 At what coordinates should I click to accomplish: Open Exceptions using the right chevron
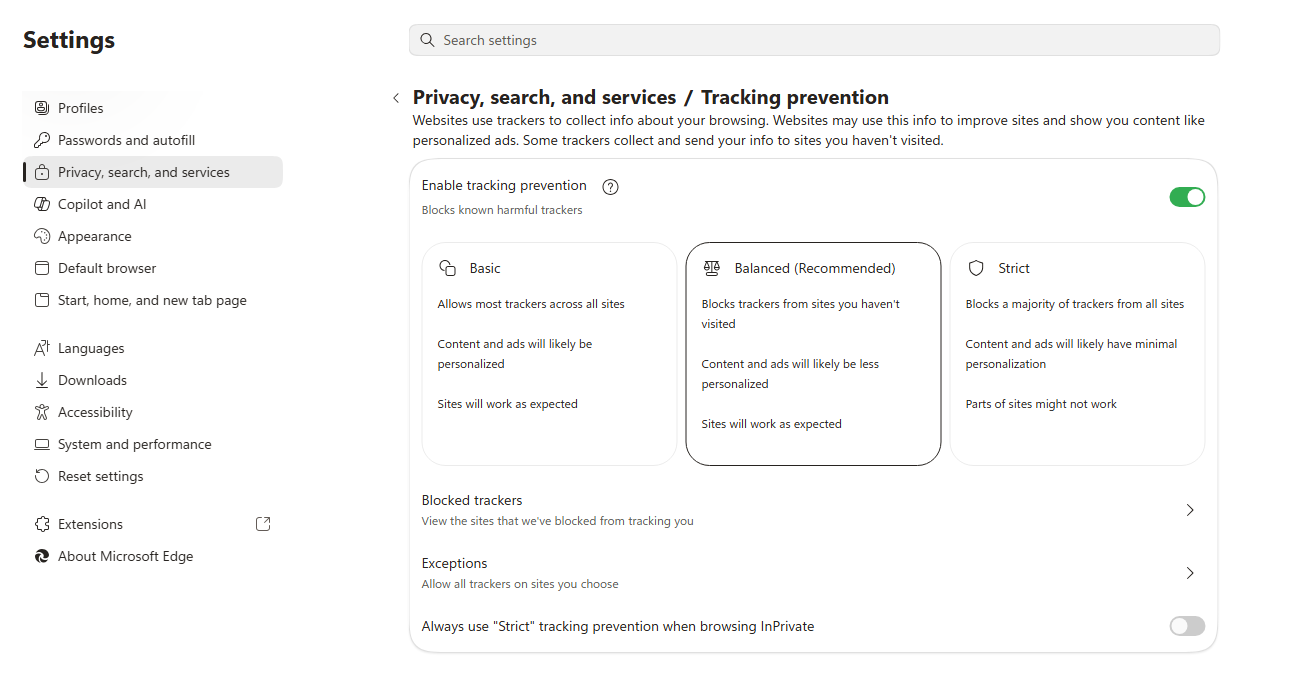click(x=1190, y=573)
